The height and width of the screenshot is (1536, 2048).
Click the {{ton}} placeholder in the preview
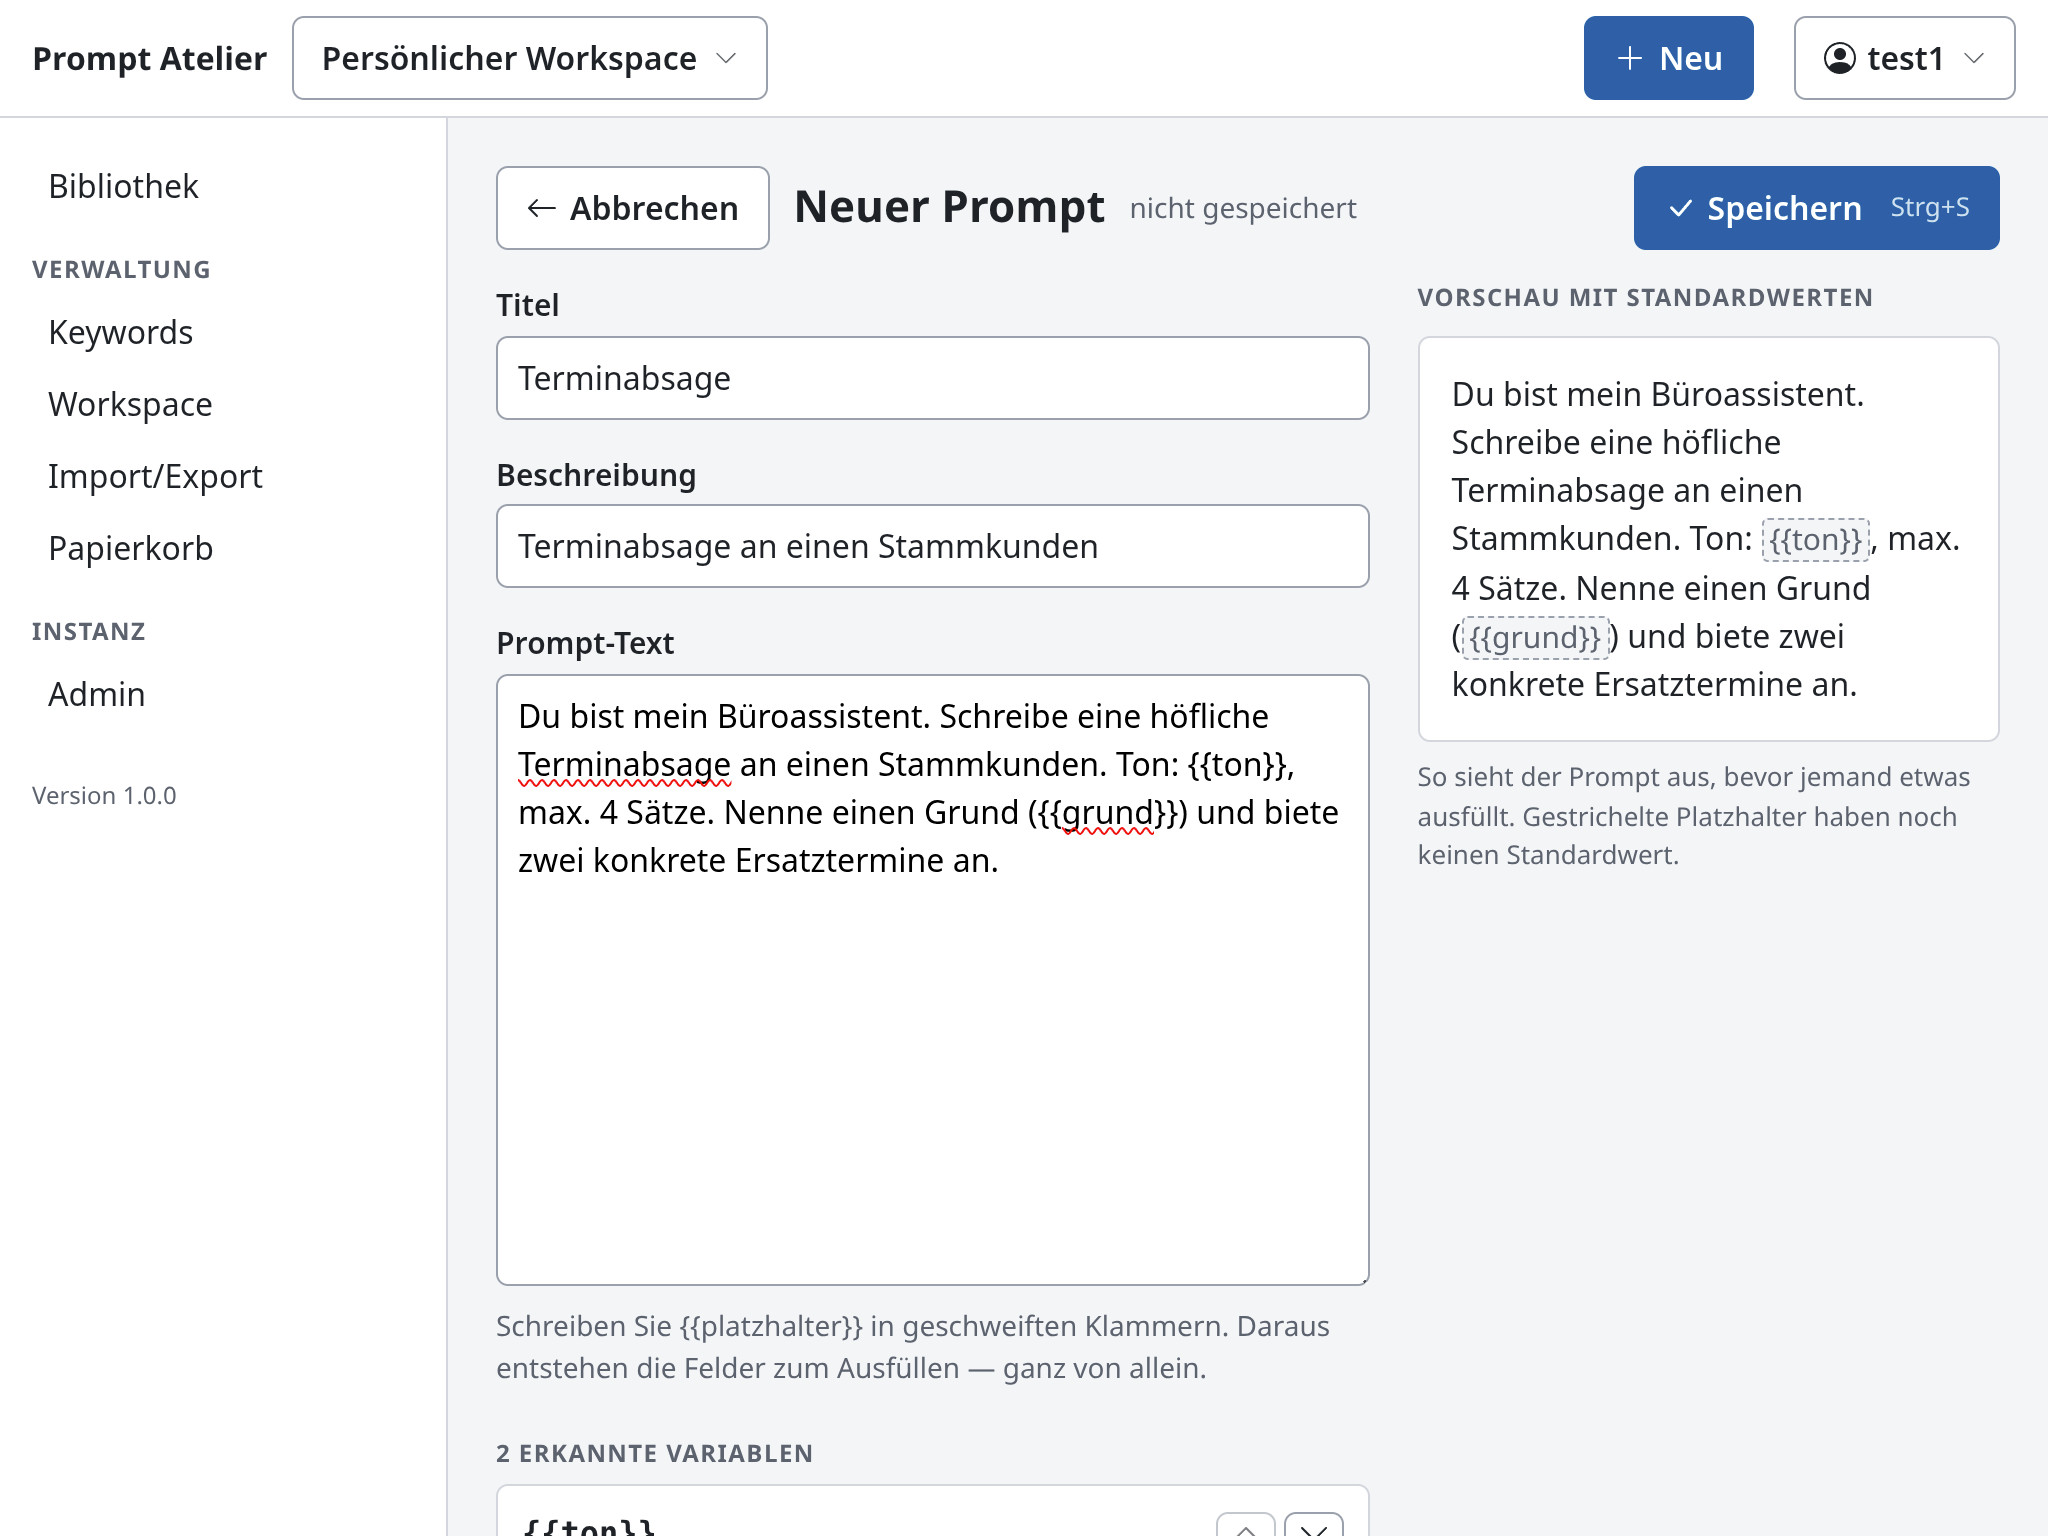pos(1815,540)
